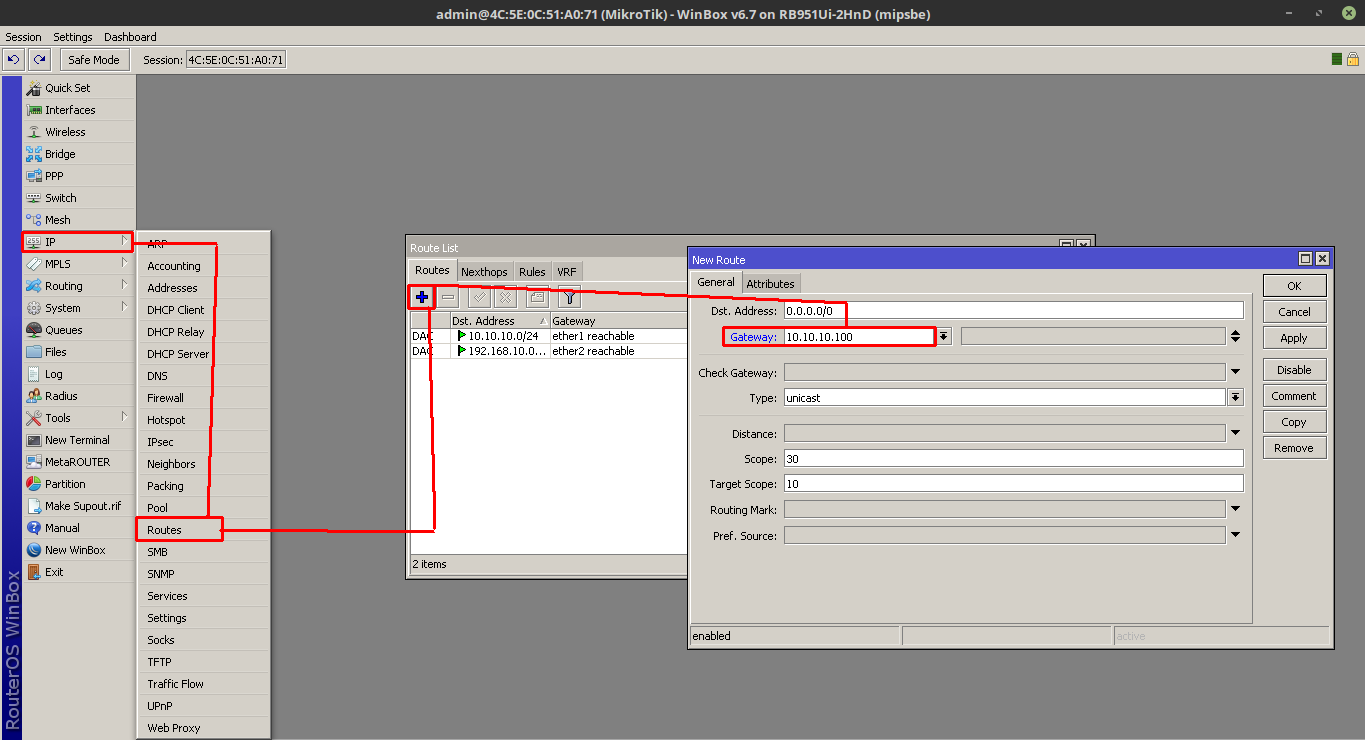Open the Gateway field dropdown arrow

pos(943,337)
